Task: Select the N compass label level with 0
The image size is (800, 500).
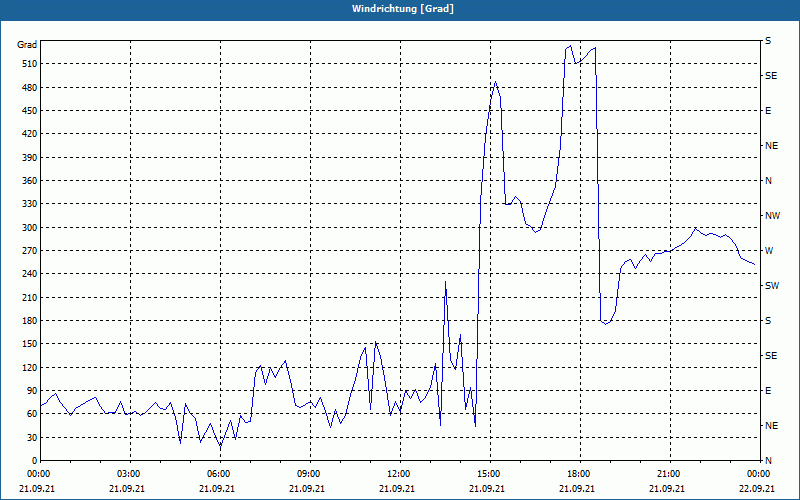Action: pos(768,461)
